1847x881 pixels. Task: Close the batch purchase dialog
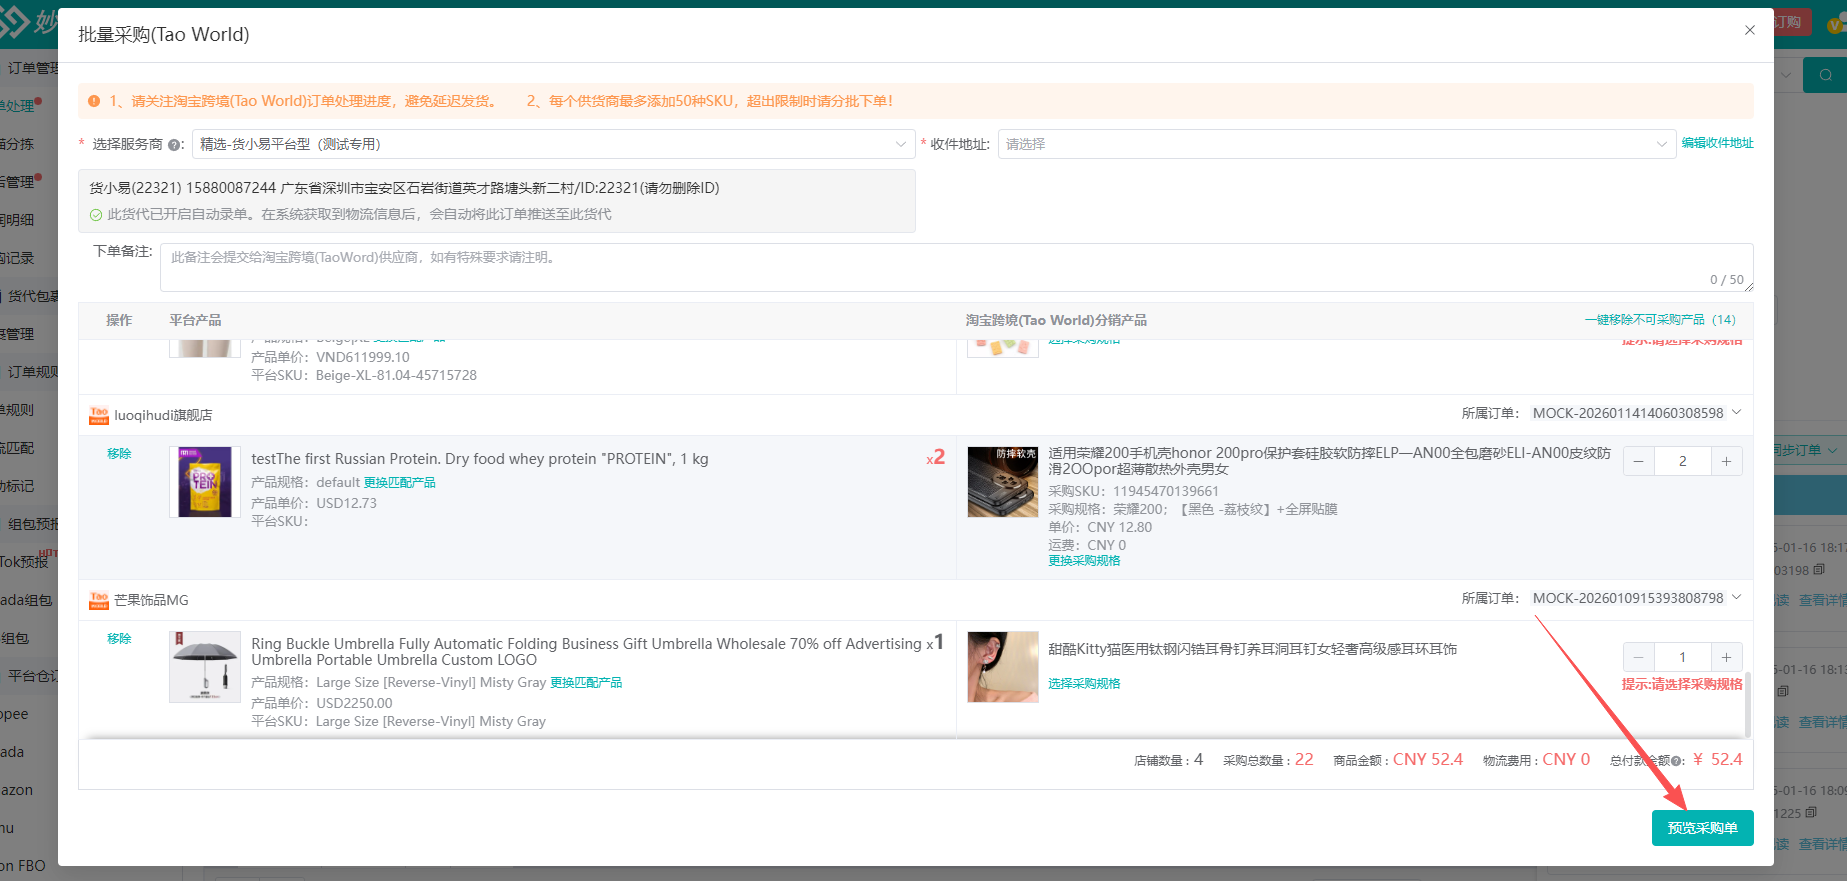pyautogui.click(x=1749, y=30)
